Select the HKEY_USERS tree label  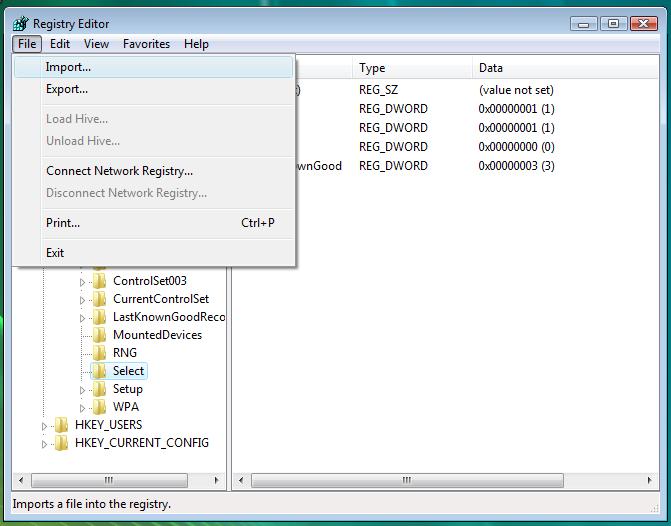click(108, 425)
